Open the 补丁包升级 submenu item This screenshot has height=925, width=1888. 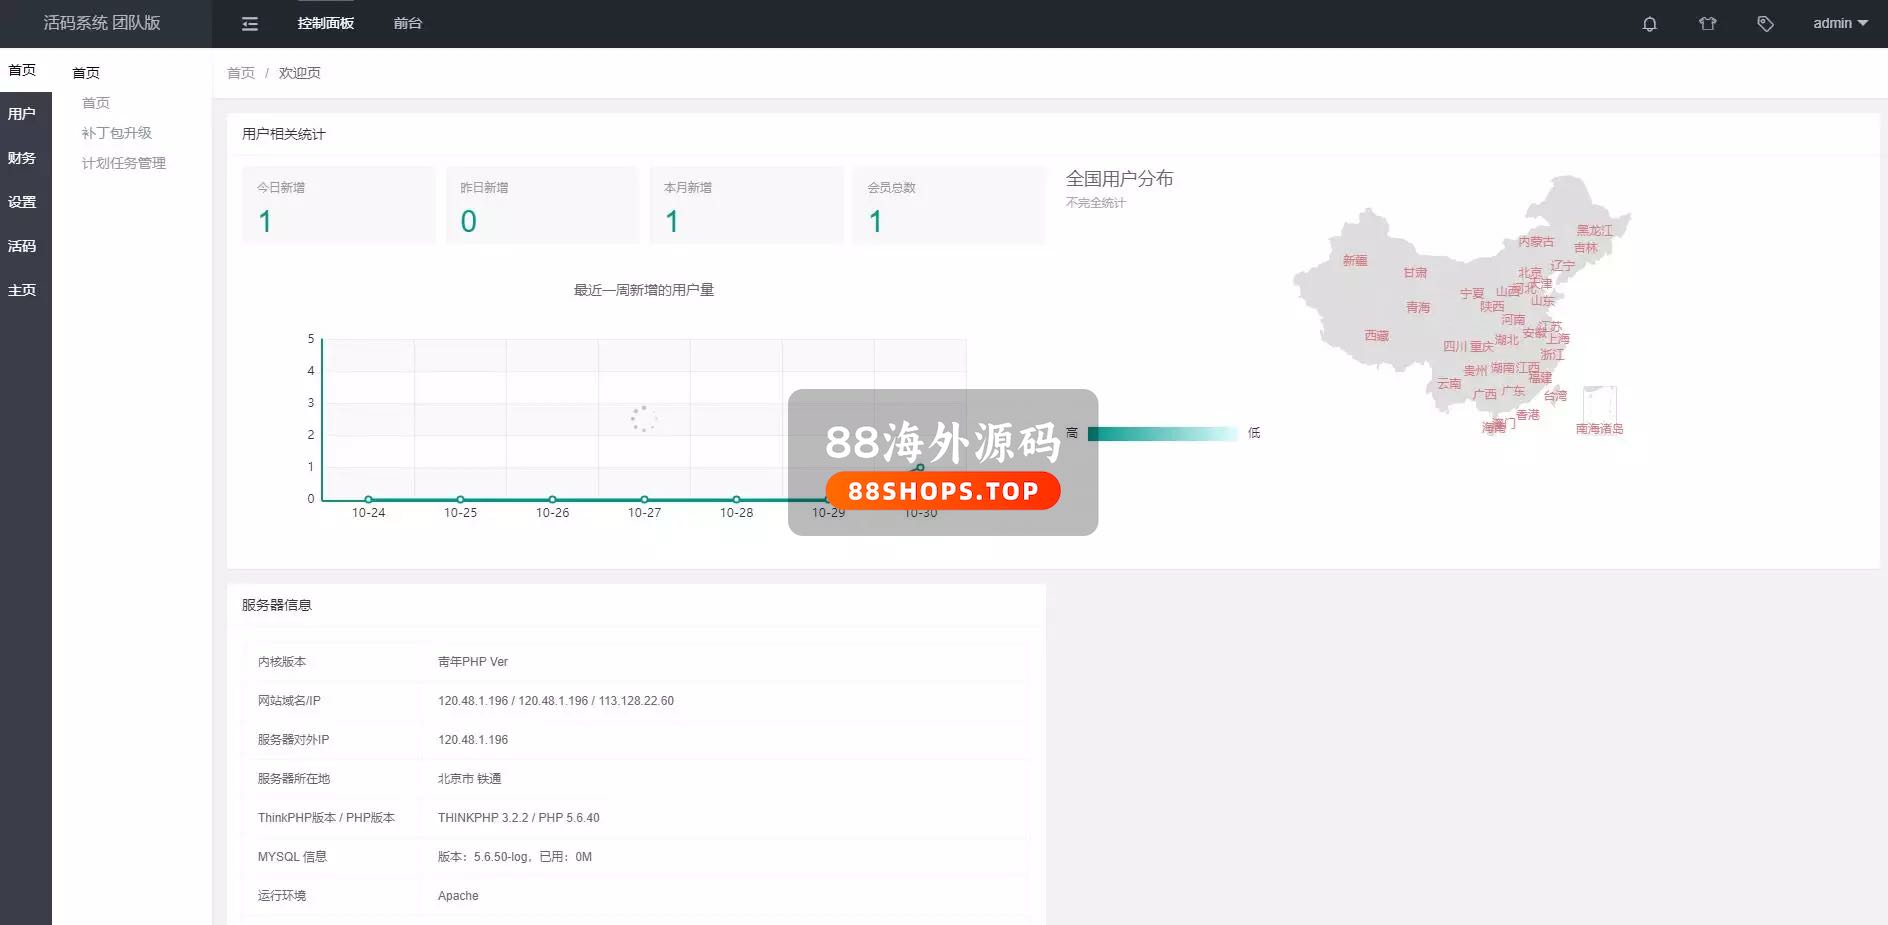pyautogui.click(x=117, y=133)
